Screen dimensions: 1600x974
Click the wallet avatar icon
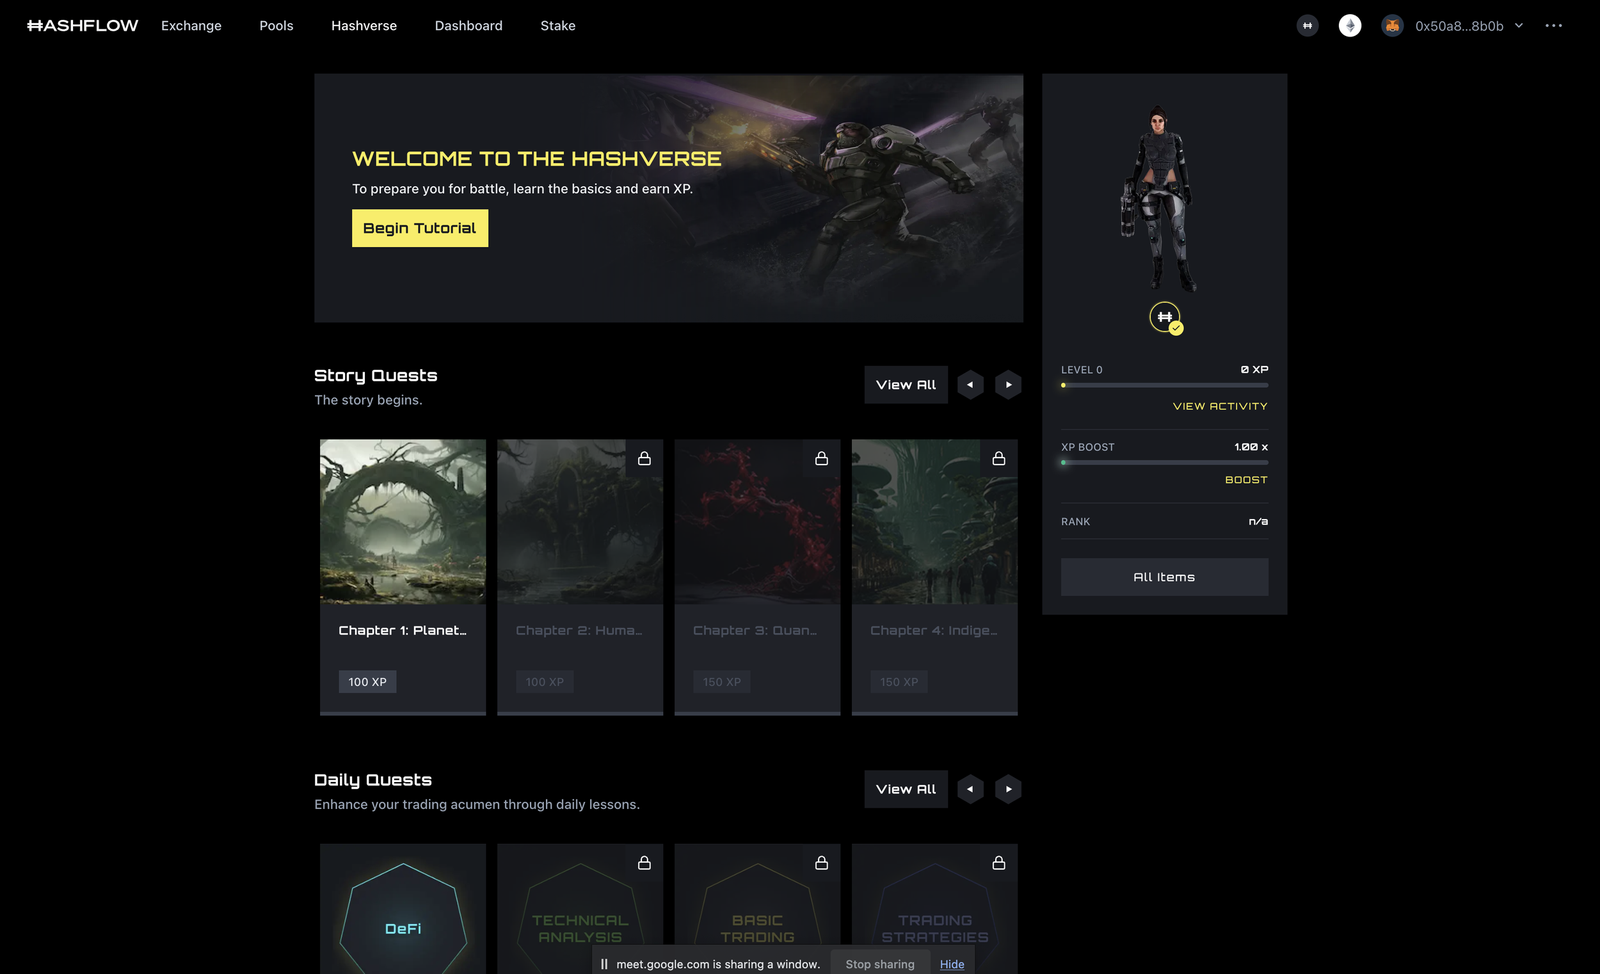pos(1392,26)
